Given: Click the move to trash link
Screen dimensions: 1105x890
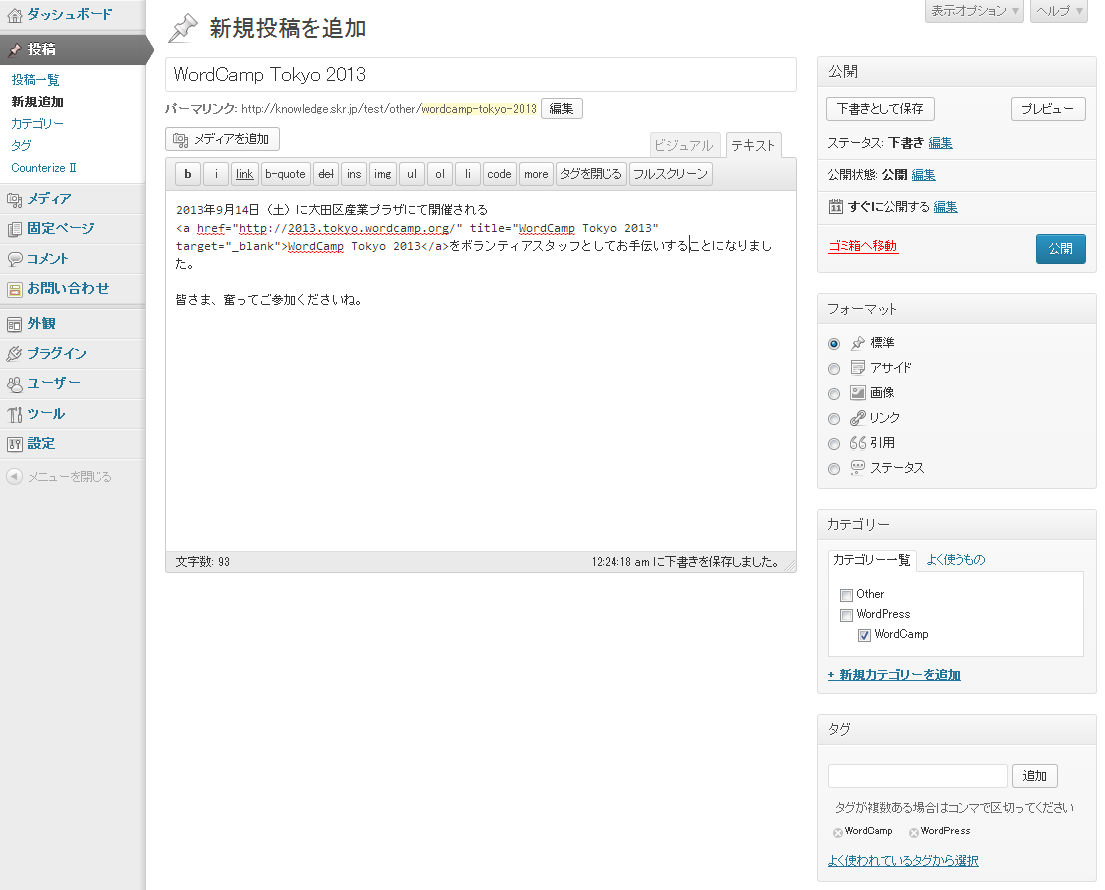Looking at the screenshot, I should click(863, 246).
